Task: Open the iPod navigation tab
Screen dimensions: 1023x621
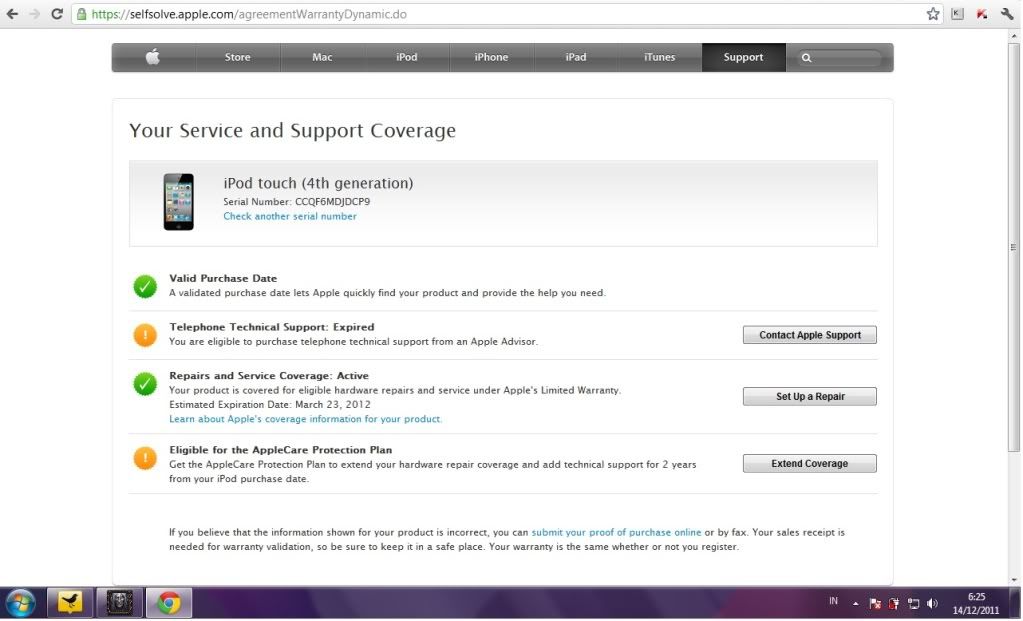Action: 406,57
